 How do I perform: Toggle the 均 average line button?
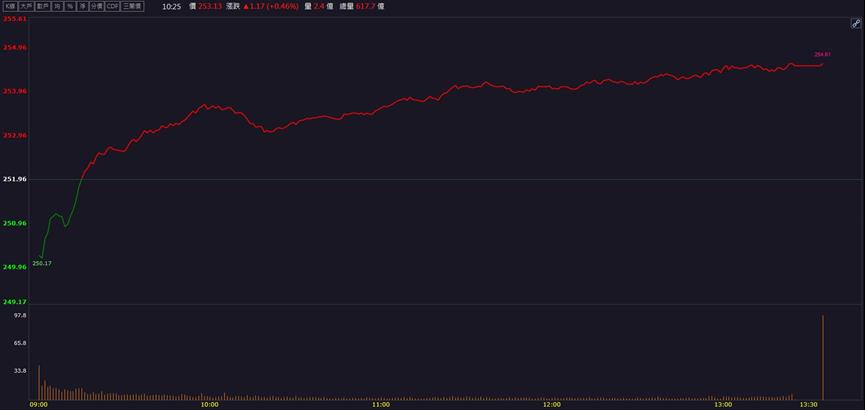click(x=57, y=6)
